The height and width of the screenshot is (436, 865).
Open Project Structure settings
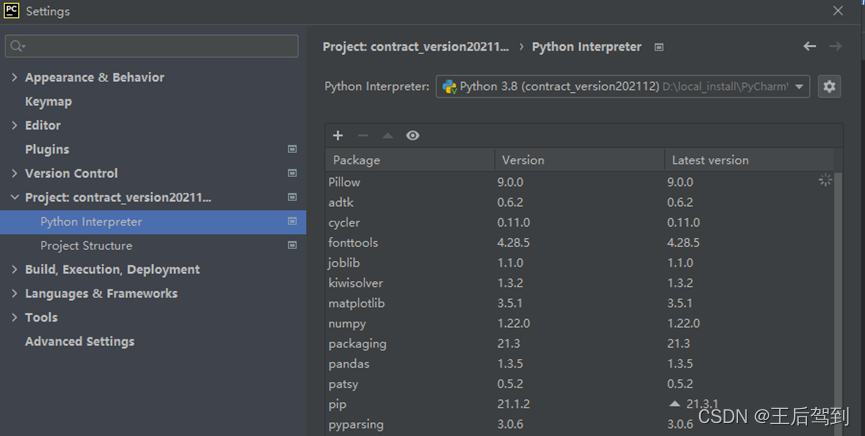(x=86, y=246)
